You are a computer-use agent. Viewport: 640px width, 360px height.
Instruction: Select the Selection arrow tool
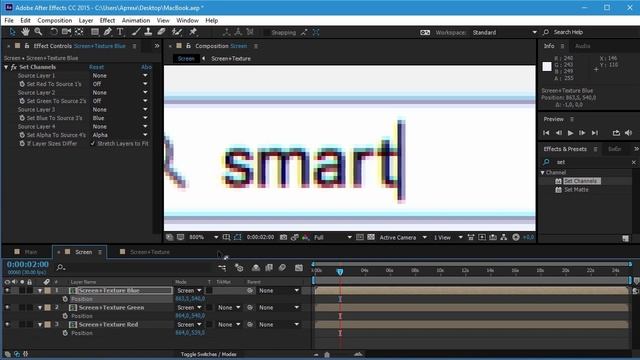point(12,32)
